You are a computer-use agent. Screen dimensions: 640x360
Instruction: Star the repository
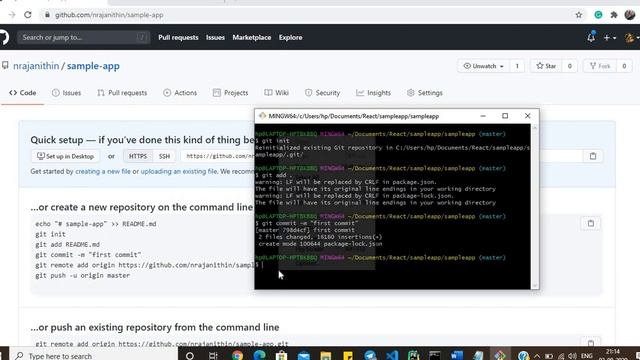coord(546,66)
